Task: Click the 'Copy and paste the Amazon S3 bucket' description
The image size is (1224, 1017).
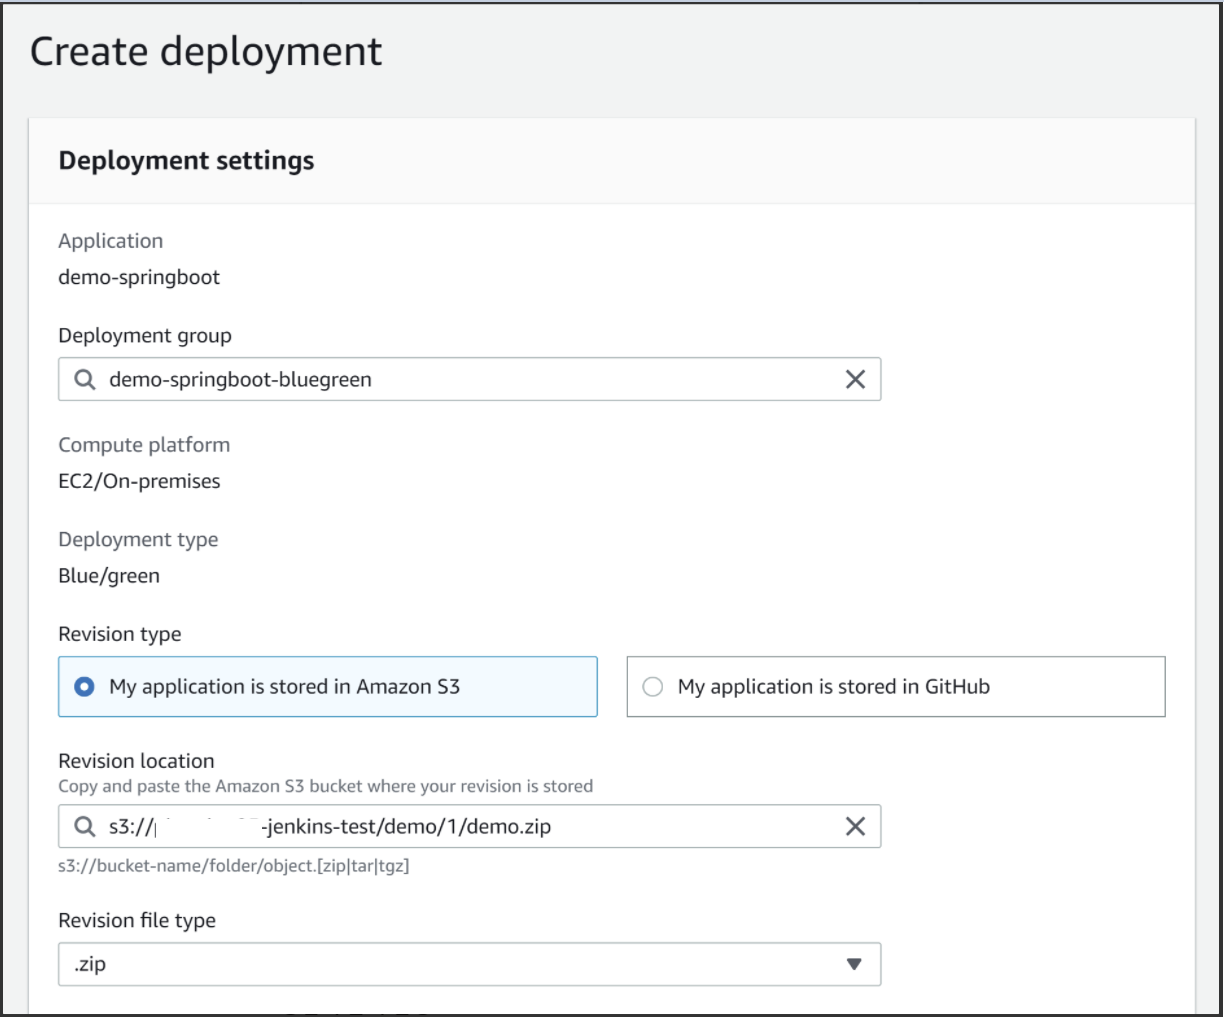Action: click(325, 787)
